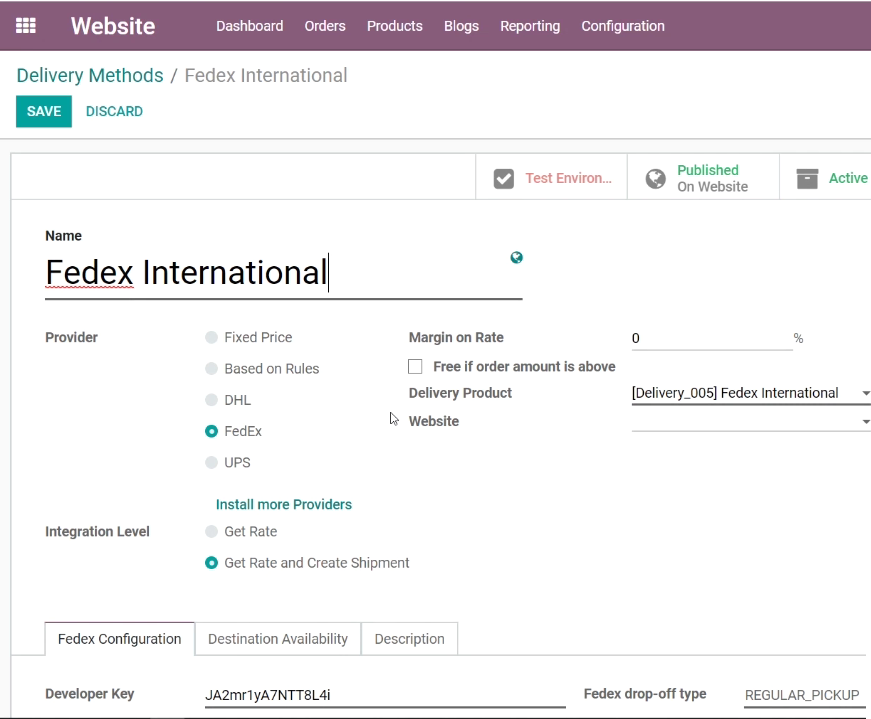Enable Free if order amount is above
The image size is (871, 719).
coord(415,367)
